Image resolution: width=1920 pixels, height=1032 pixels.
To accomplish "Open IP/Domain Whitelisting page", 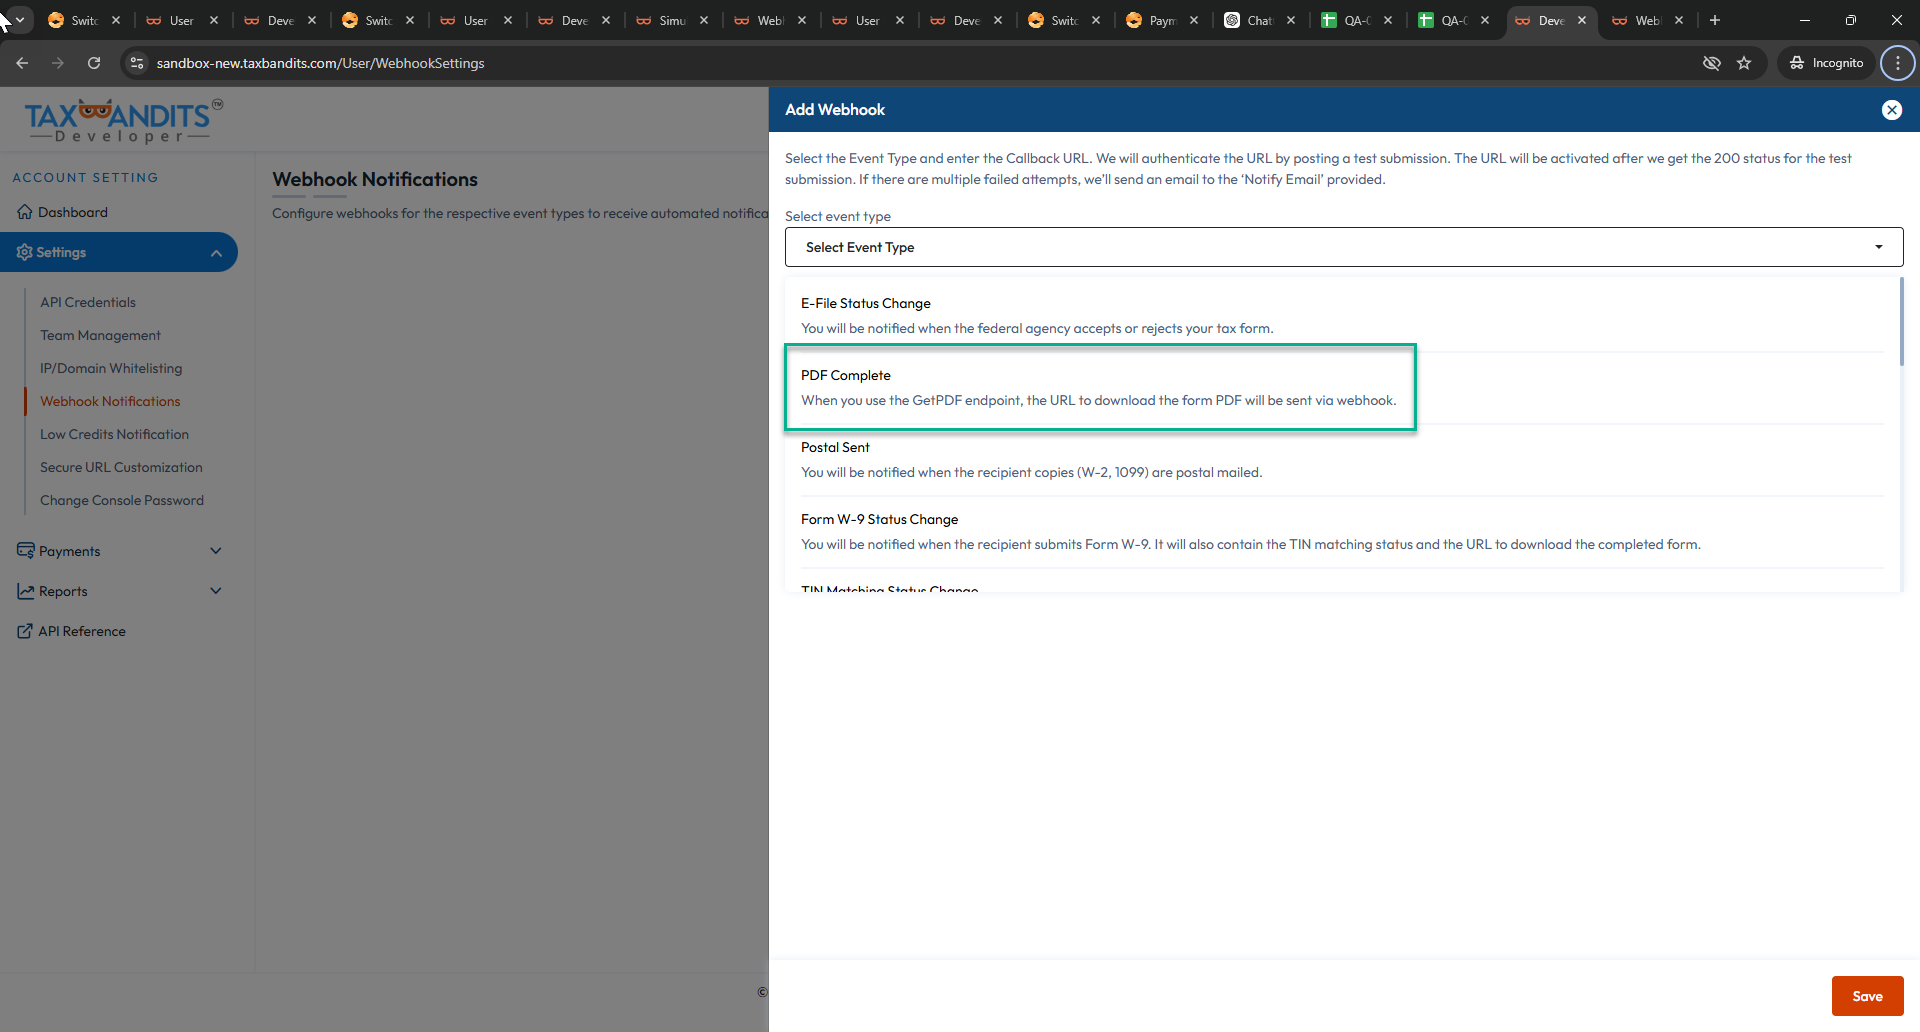I will point(111,368).
